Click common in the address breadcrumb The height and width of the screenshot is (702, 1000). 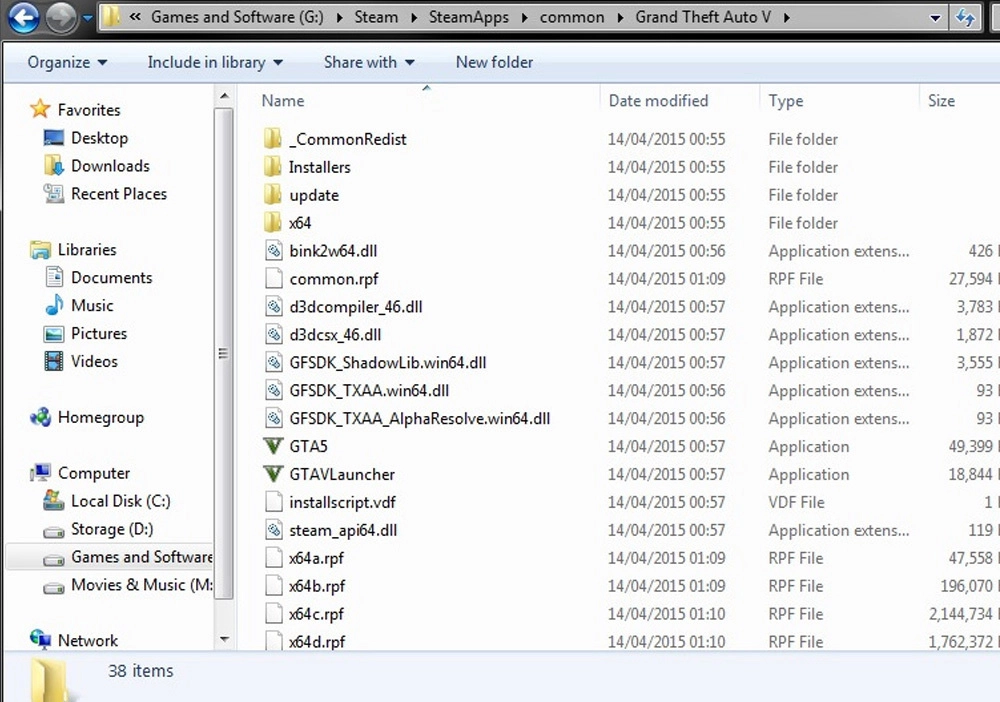pyautogui.click(x=571, y=17)
